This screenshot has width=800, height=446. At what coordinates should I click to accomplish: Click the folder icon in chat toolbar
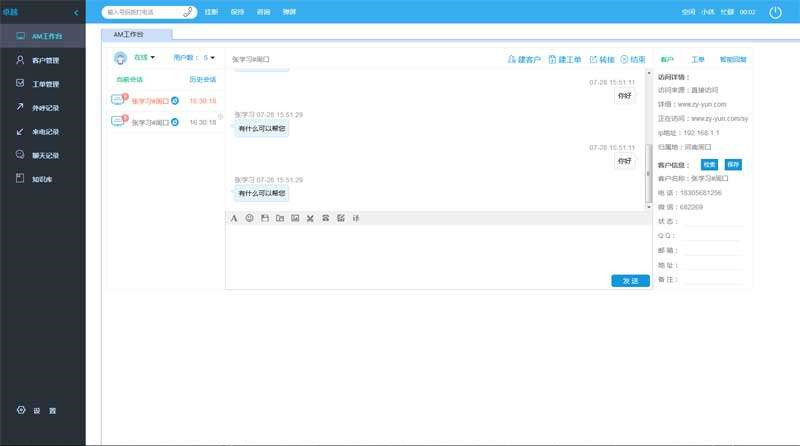280,218
